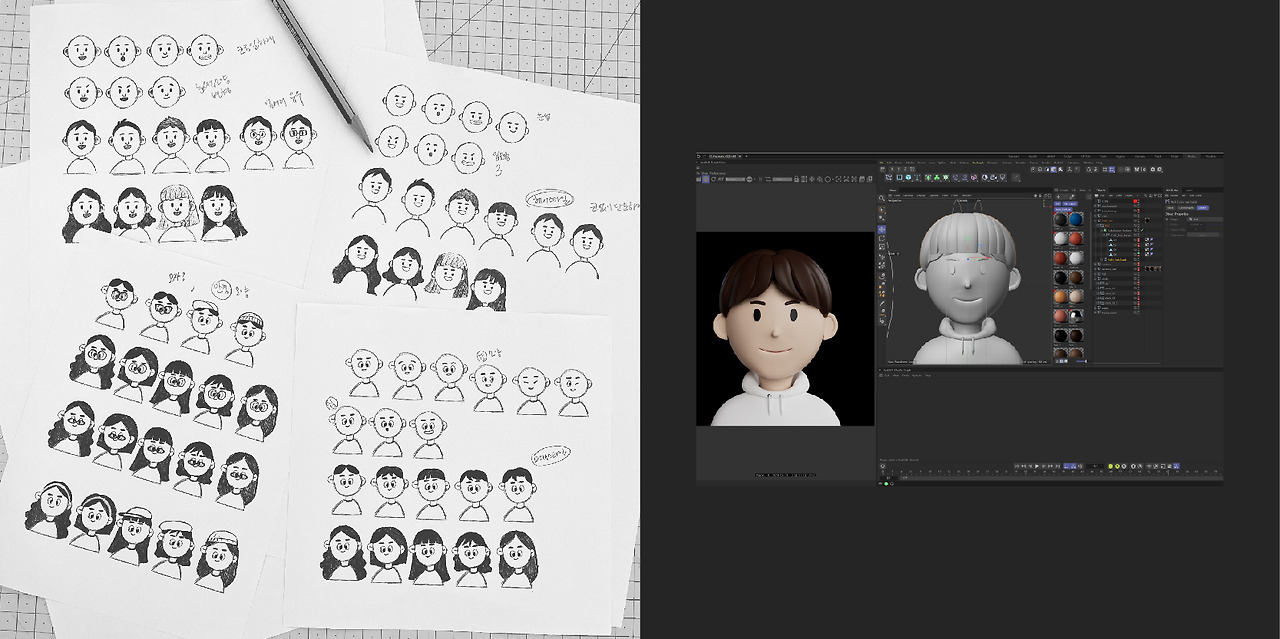Select the orange material swatch
This screenshot has width=1280, height=639.
pyautogui.click(x=1060, y=296)
